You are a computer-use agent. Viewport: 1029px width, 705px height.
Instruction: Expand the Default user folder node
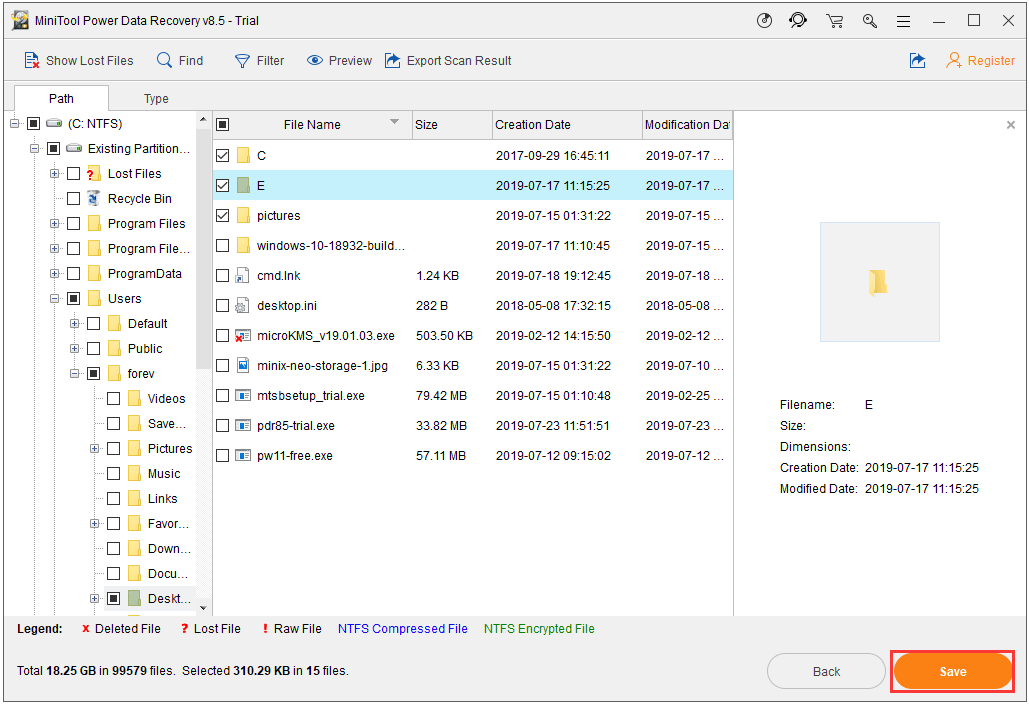tap(74, 324)
